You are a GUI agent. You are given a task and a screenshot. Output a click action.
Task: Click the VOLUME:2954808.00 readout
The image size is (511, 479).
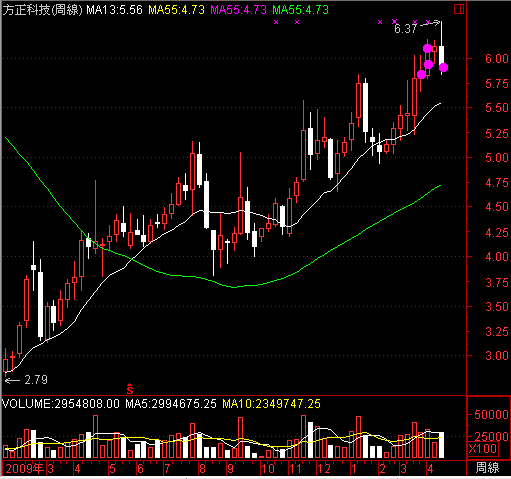(x=61, y=404)
